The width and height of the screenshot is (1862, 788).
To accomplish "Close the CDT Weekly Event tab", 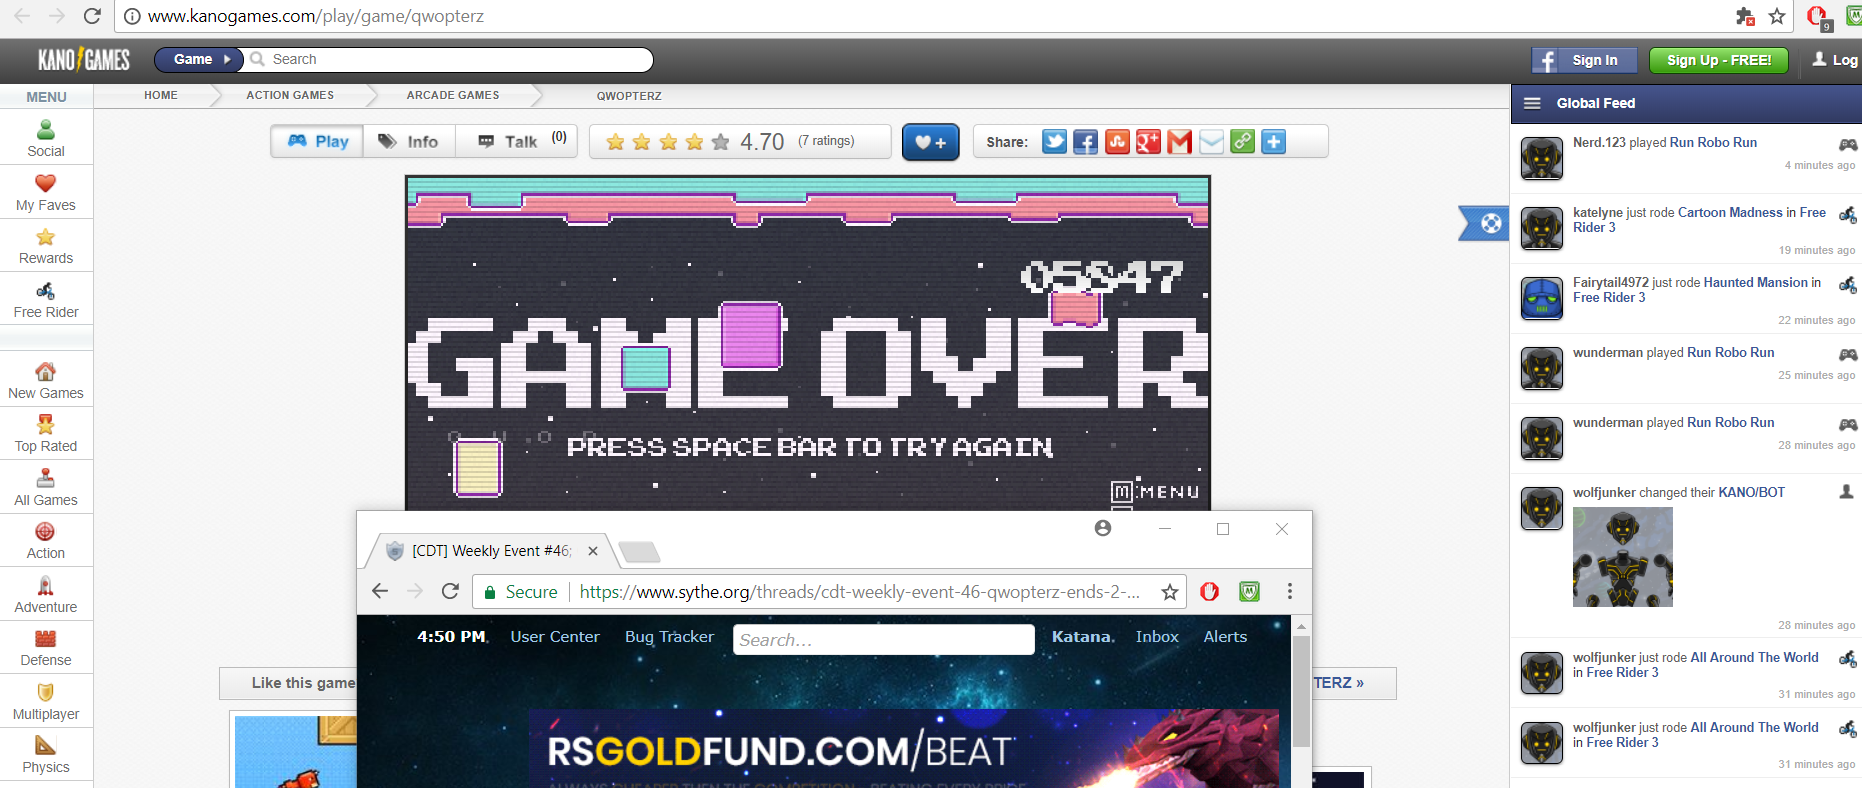I will pos(593,551).
